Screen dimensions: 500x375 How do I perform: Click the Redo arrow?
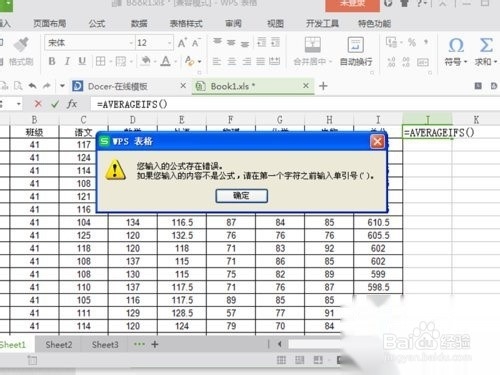click(46, 86)
